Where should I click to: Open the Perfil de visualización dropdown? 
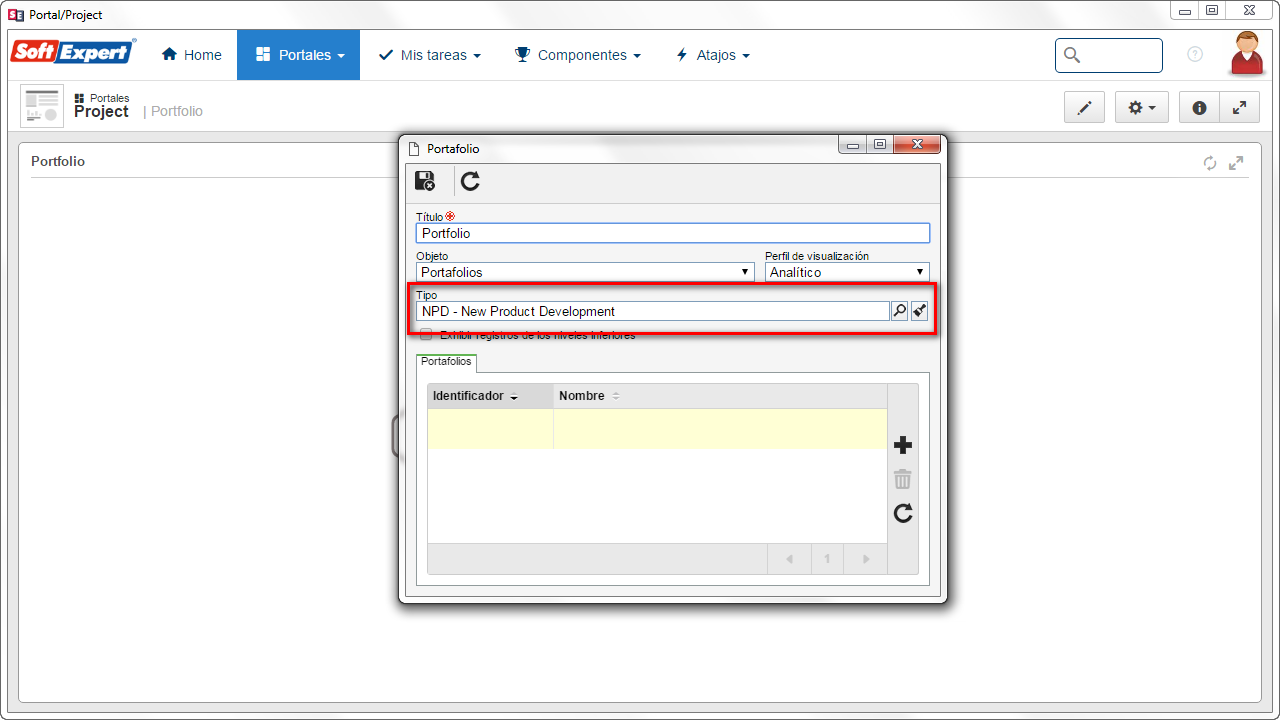(x=847, y=272)
